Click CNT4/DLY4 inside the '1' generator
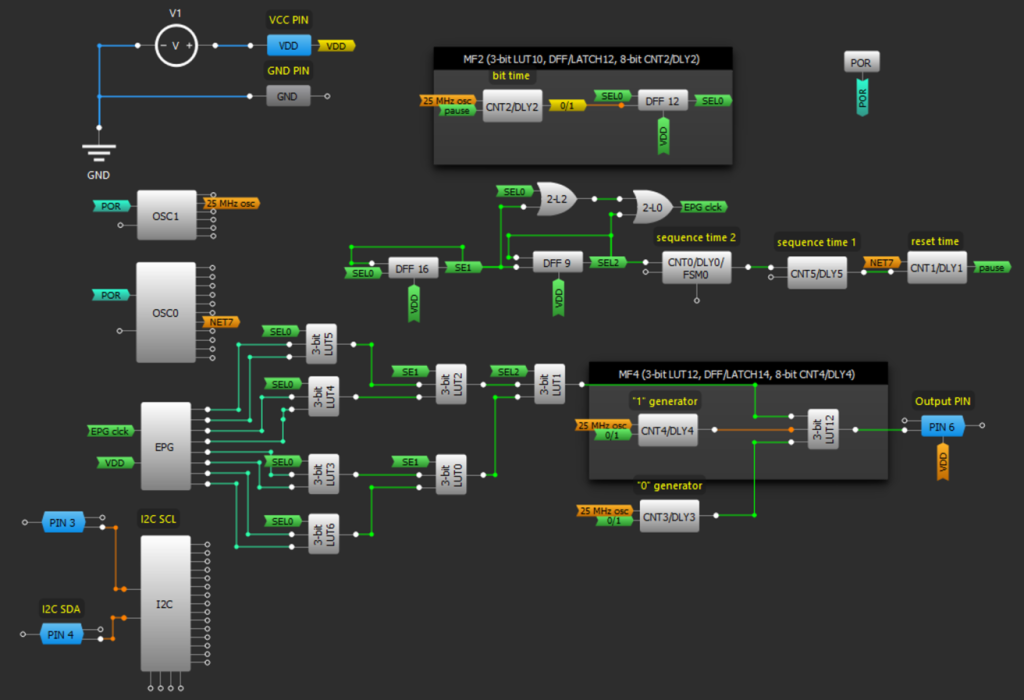This screenshot has width=1024, height=700. 668,429
